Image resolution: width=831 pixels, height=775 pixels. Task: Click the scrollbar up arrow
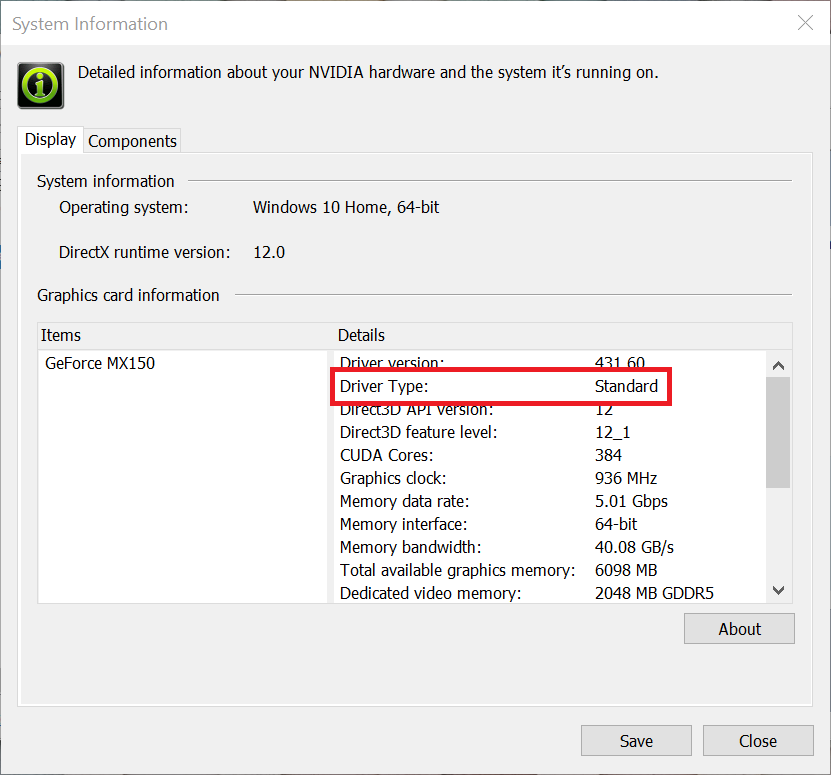(778, 365)
